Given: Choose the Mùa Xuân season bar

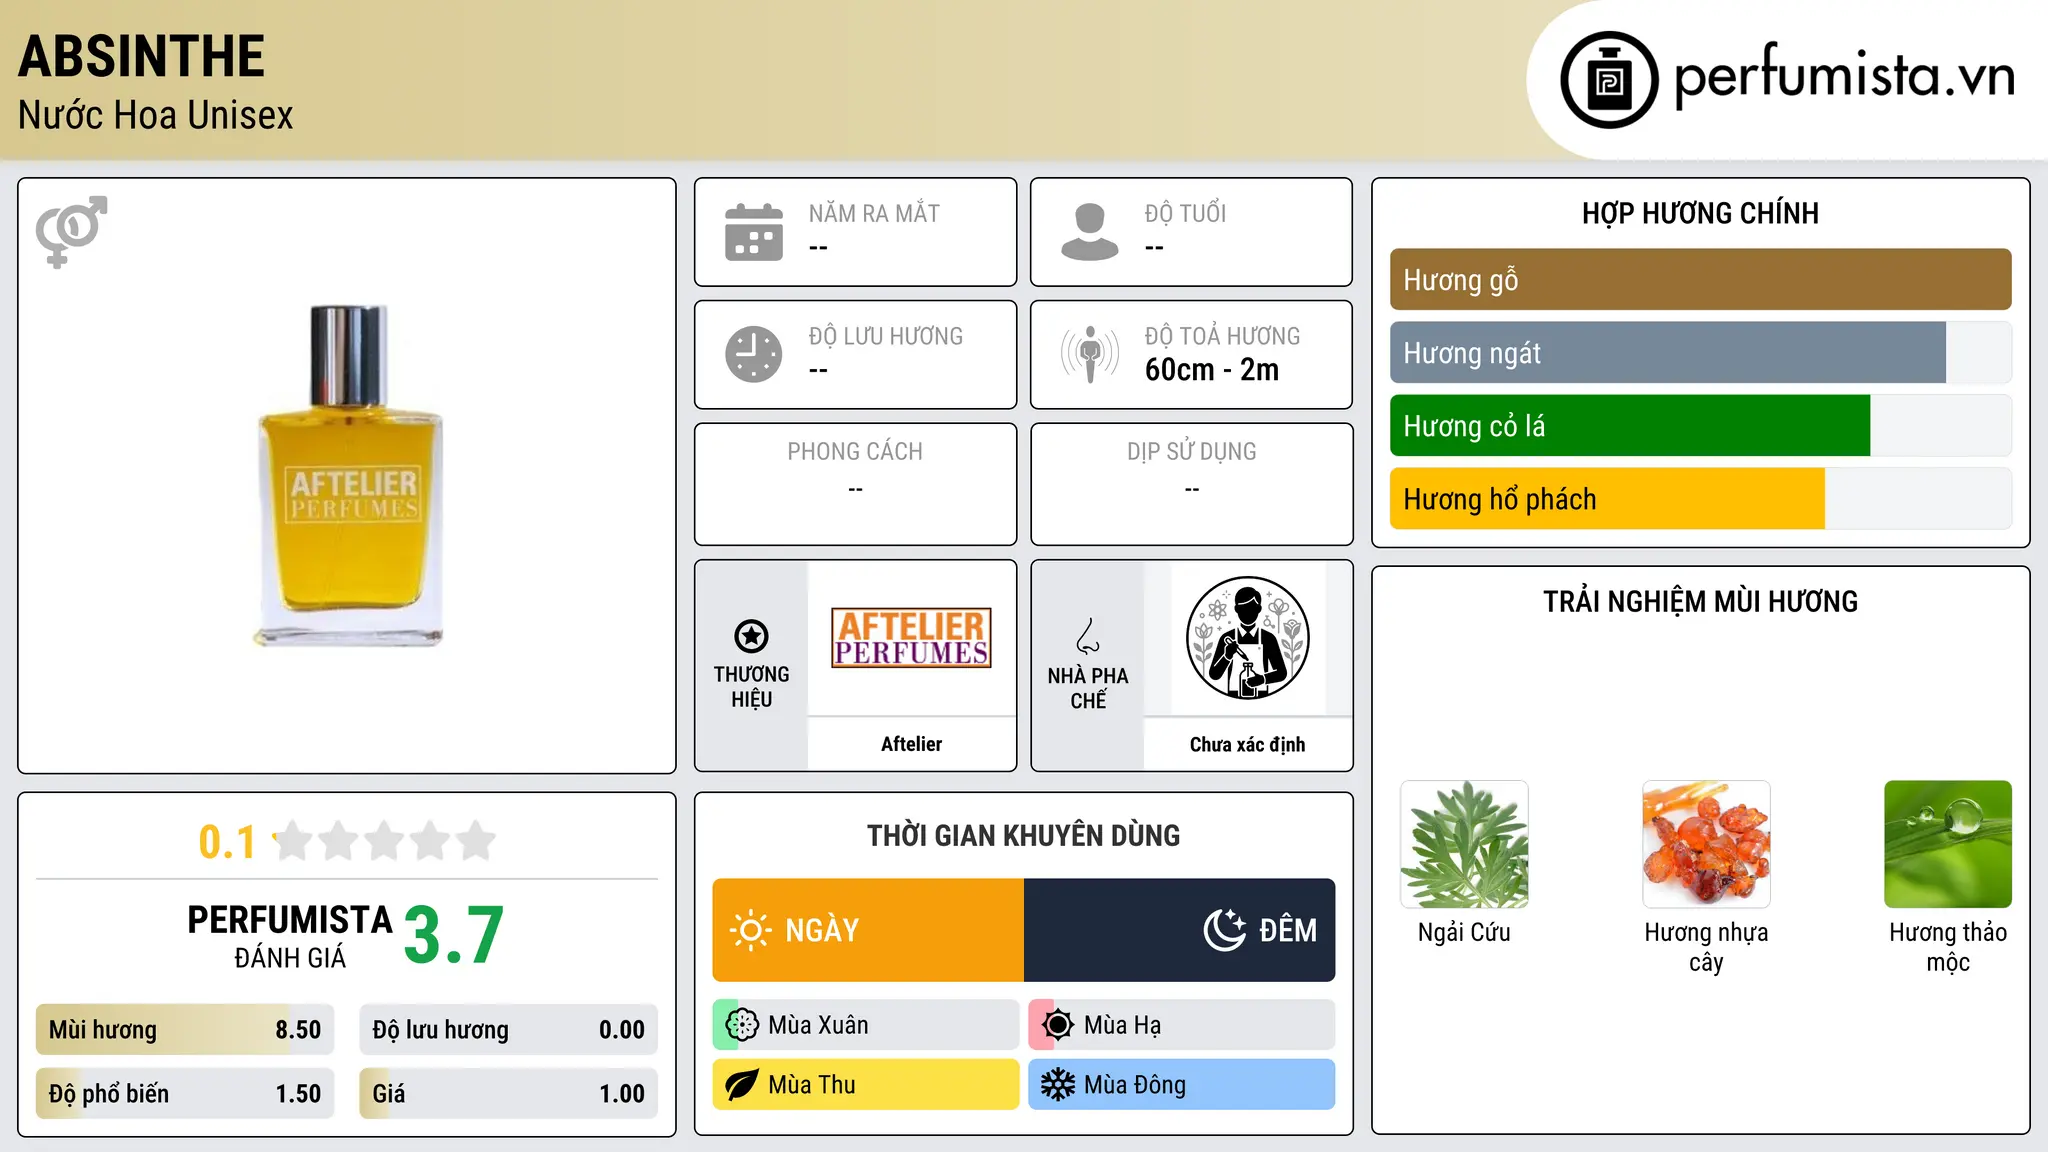Looking at the screenshot, I should (866, 1025).
